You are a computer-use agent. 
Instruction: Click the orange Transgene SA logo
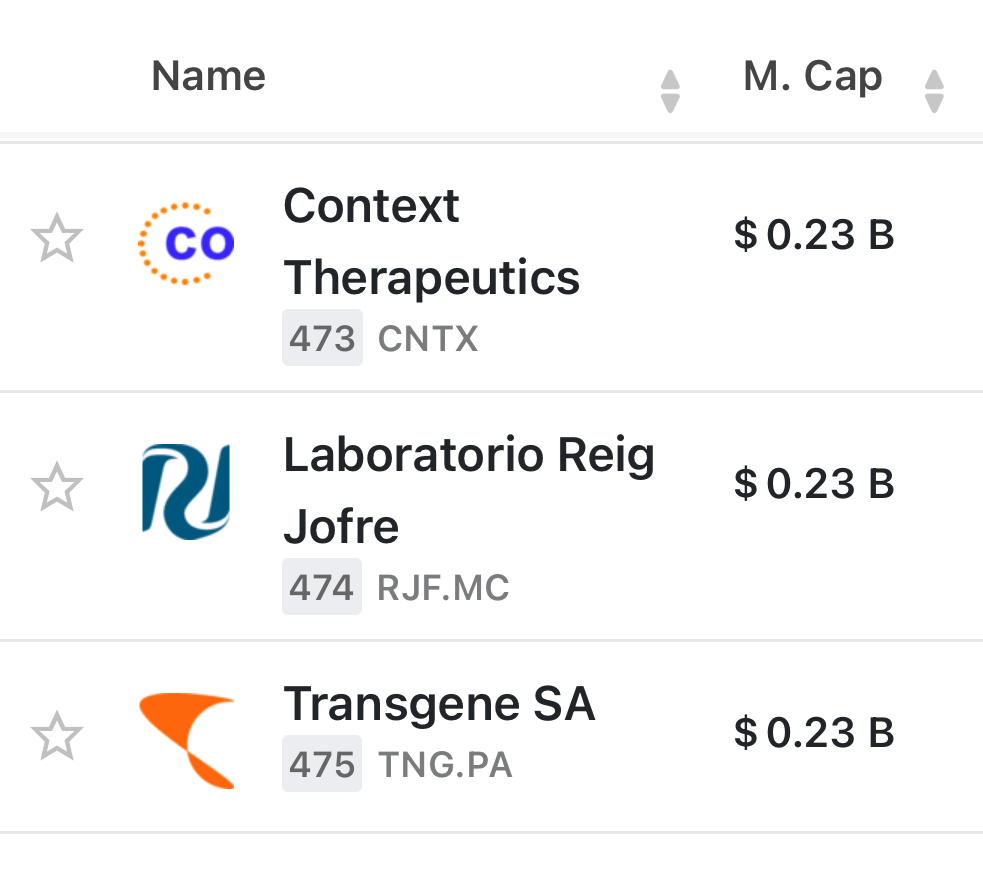(187, 740)
